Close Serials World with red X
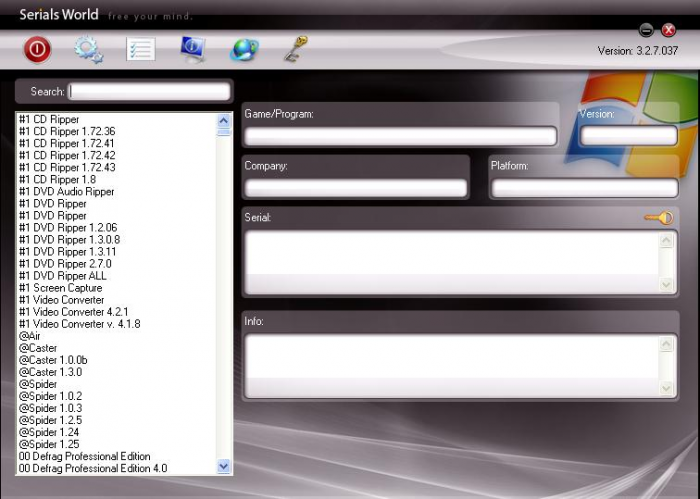The image size is (700, 499). pos(668,30)
